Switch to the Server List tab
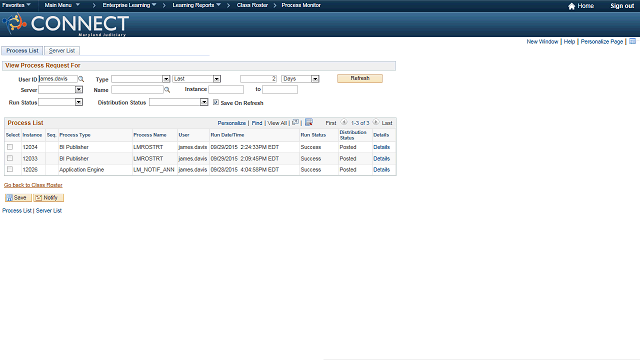 coord(62,51)
